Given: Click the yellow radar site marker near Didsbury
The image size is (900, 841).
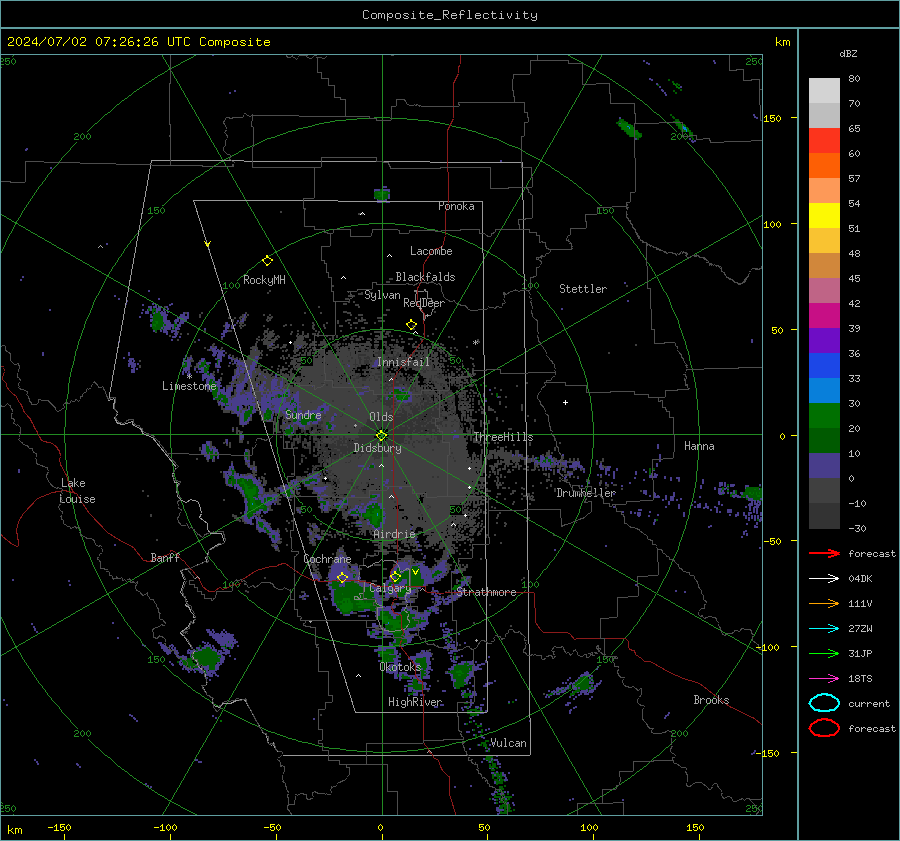Looking at the screenshot, I should (x=381, y=435).
